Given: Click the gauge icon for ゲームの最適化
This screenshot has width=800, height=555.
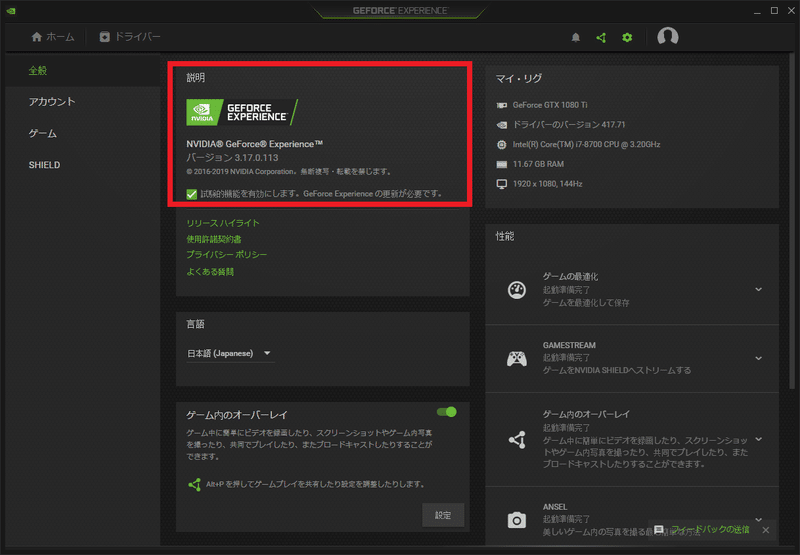Looking at the screenshot, I should tap(517, 289).
